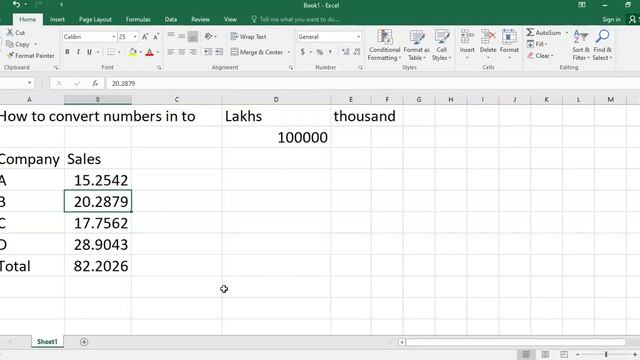
Task: Increase font size with the larger A icon
Action: click(x=145, y=37)
